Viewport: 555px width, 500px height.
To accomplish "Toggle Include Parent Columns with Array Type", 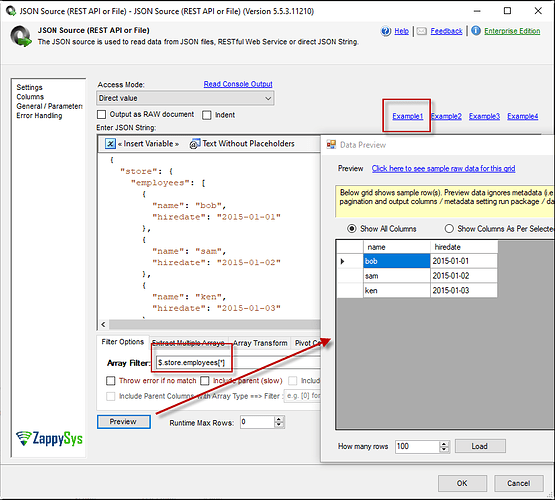I will 111,396.
